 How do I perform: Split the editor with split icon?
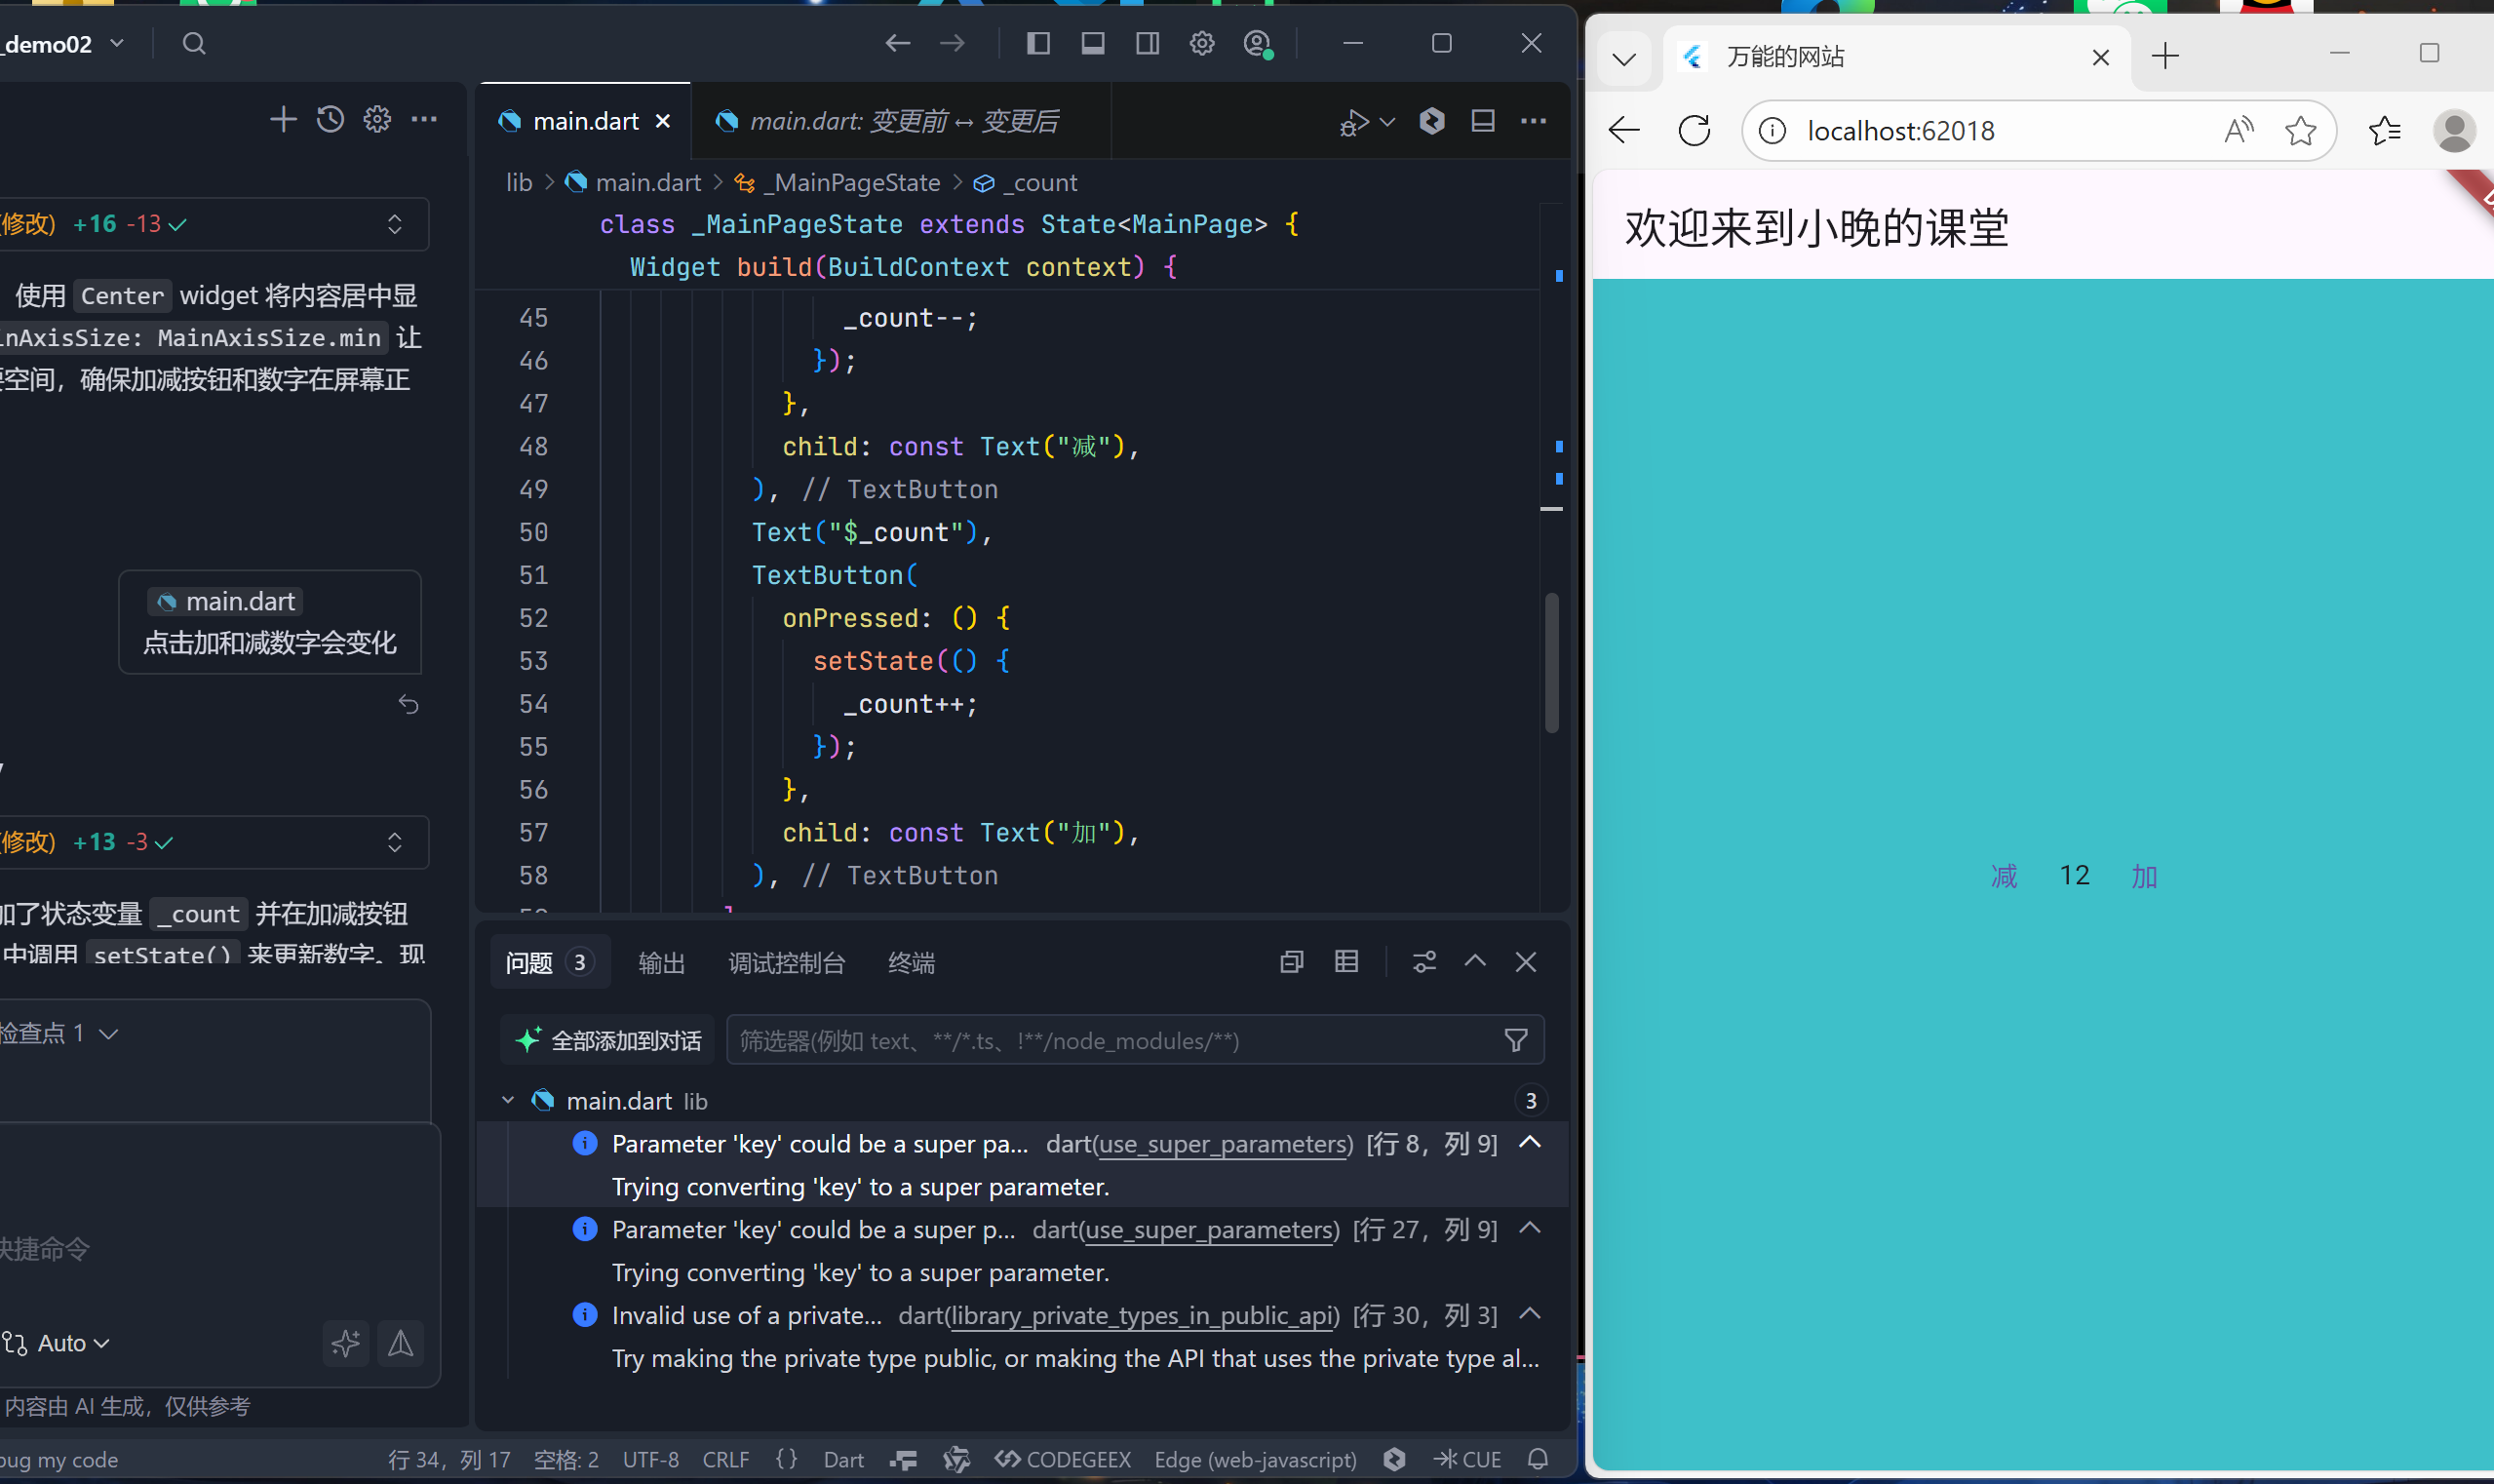[1483, 121]
